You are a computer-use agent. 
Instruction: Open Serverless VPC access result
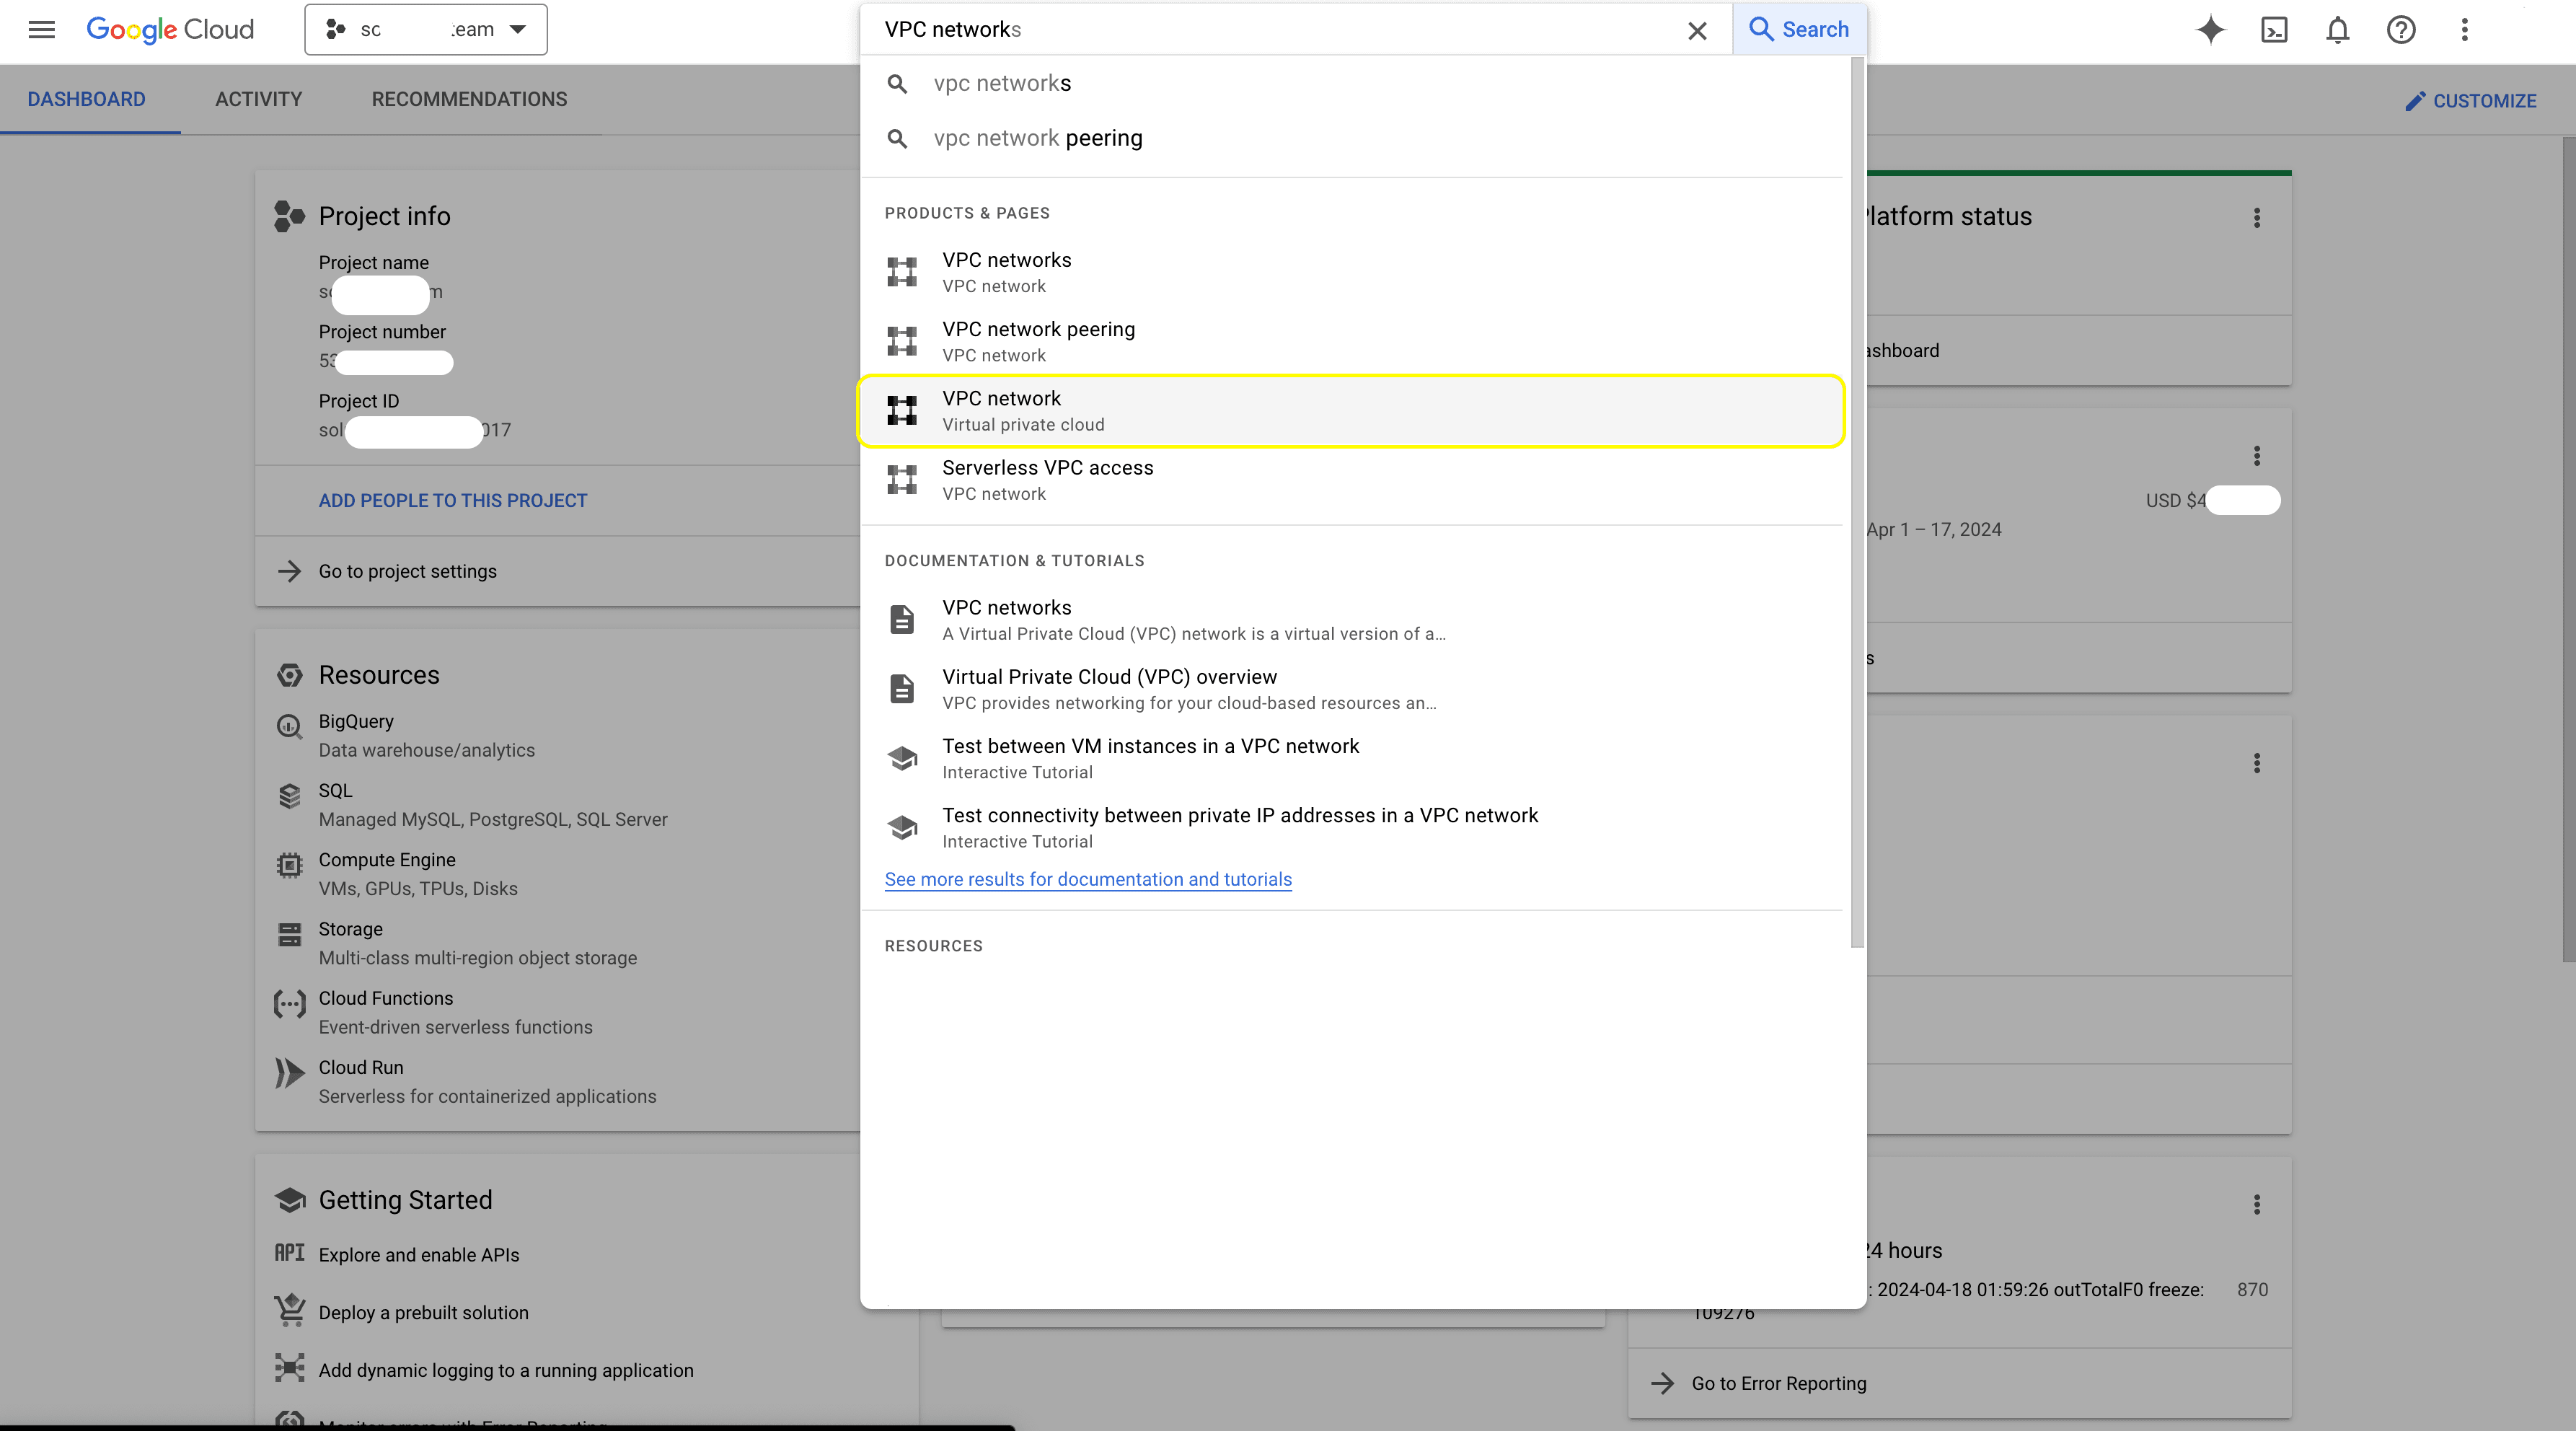[1047, 480]
